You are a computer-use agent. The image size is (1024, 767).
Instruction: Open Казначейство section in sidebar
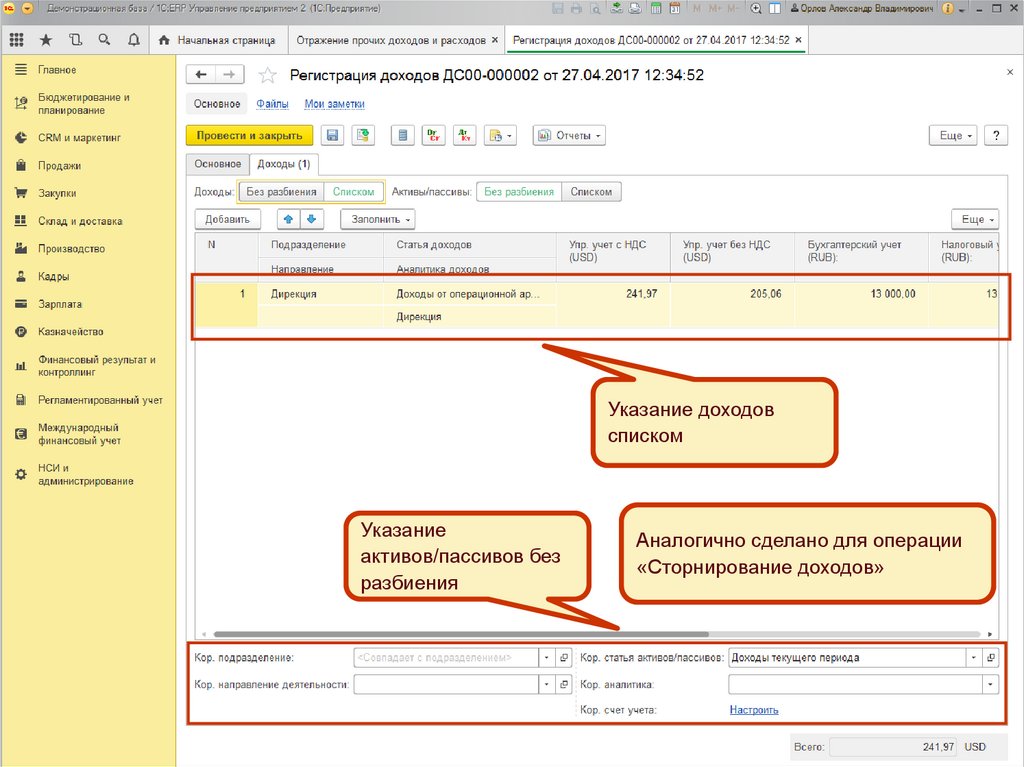[70, 332]
